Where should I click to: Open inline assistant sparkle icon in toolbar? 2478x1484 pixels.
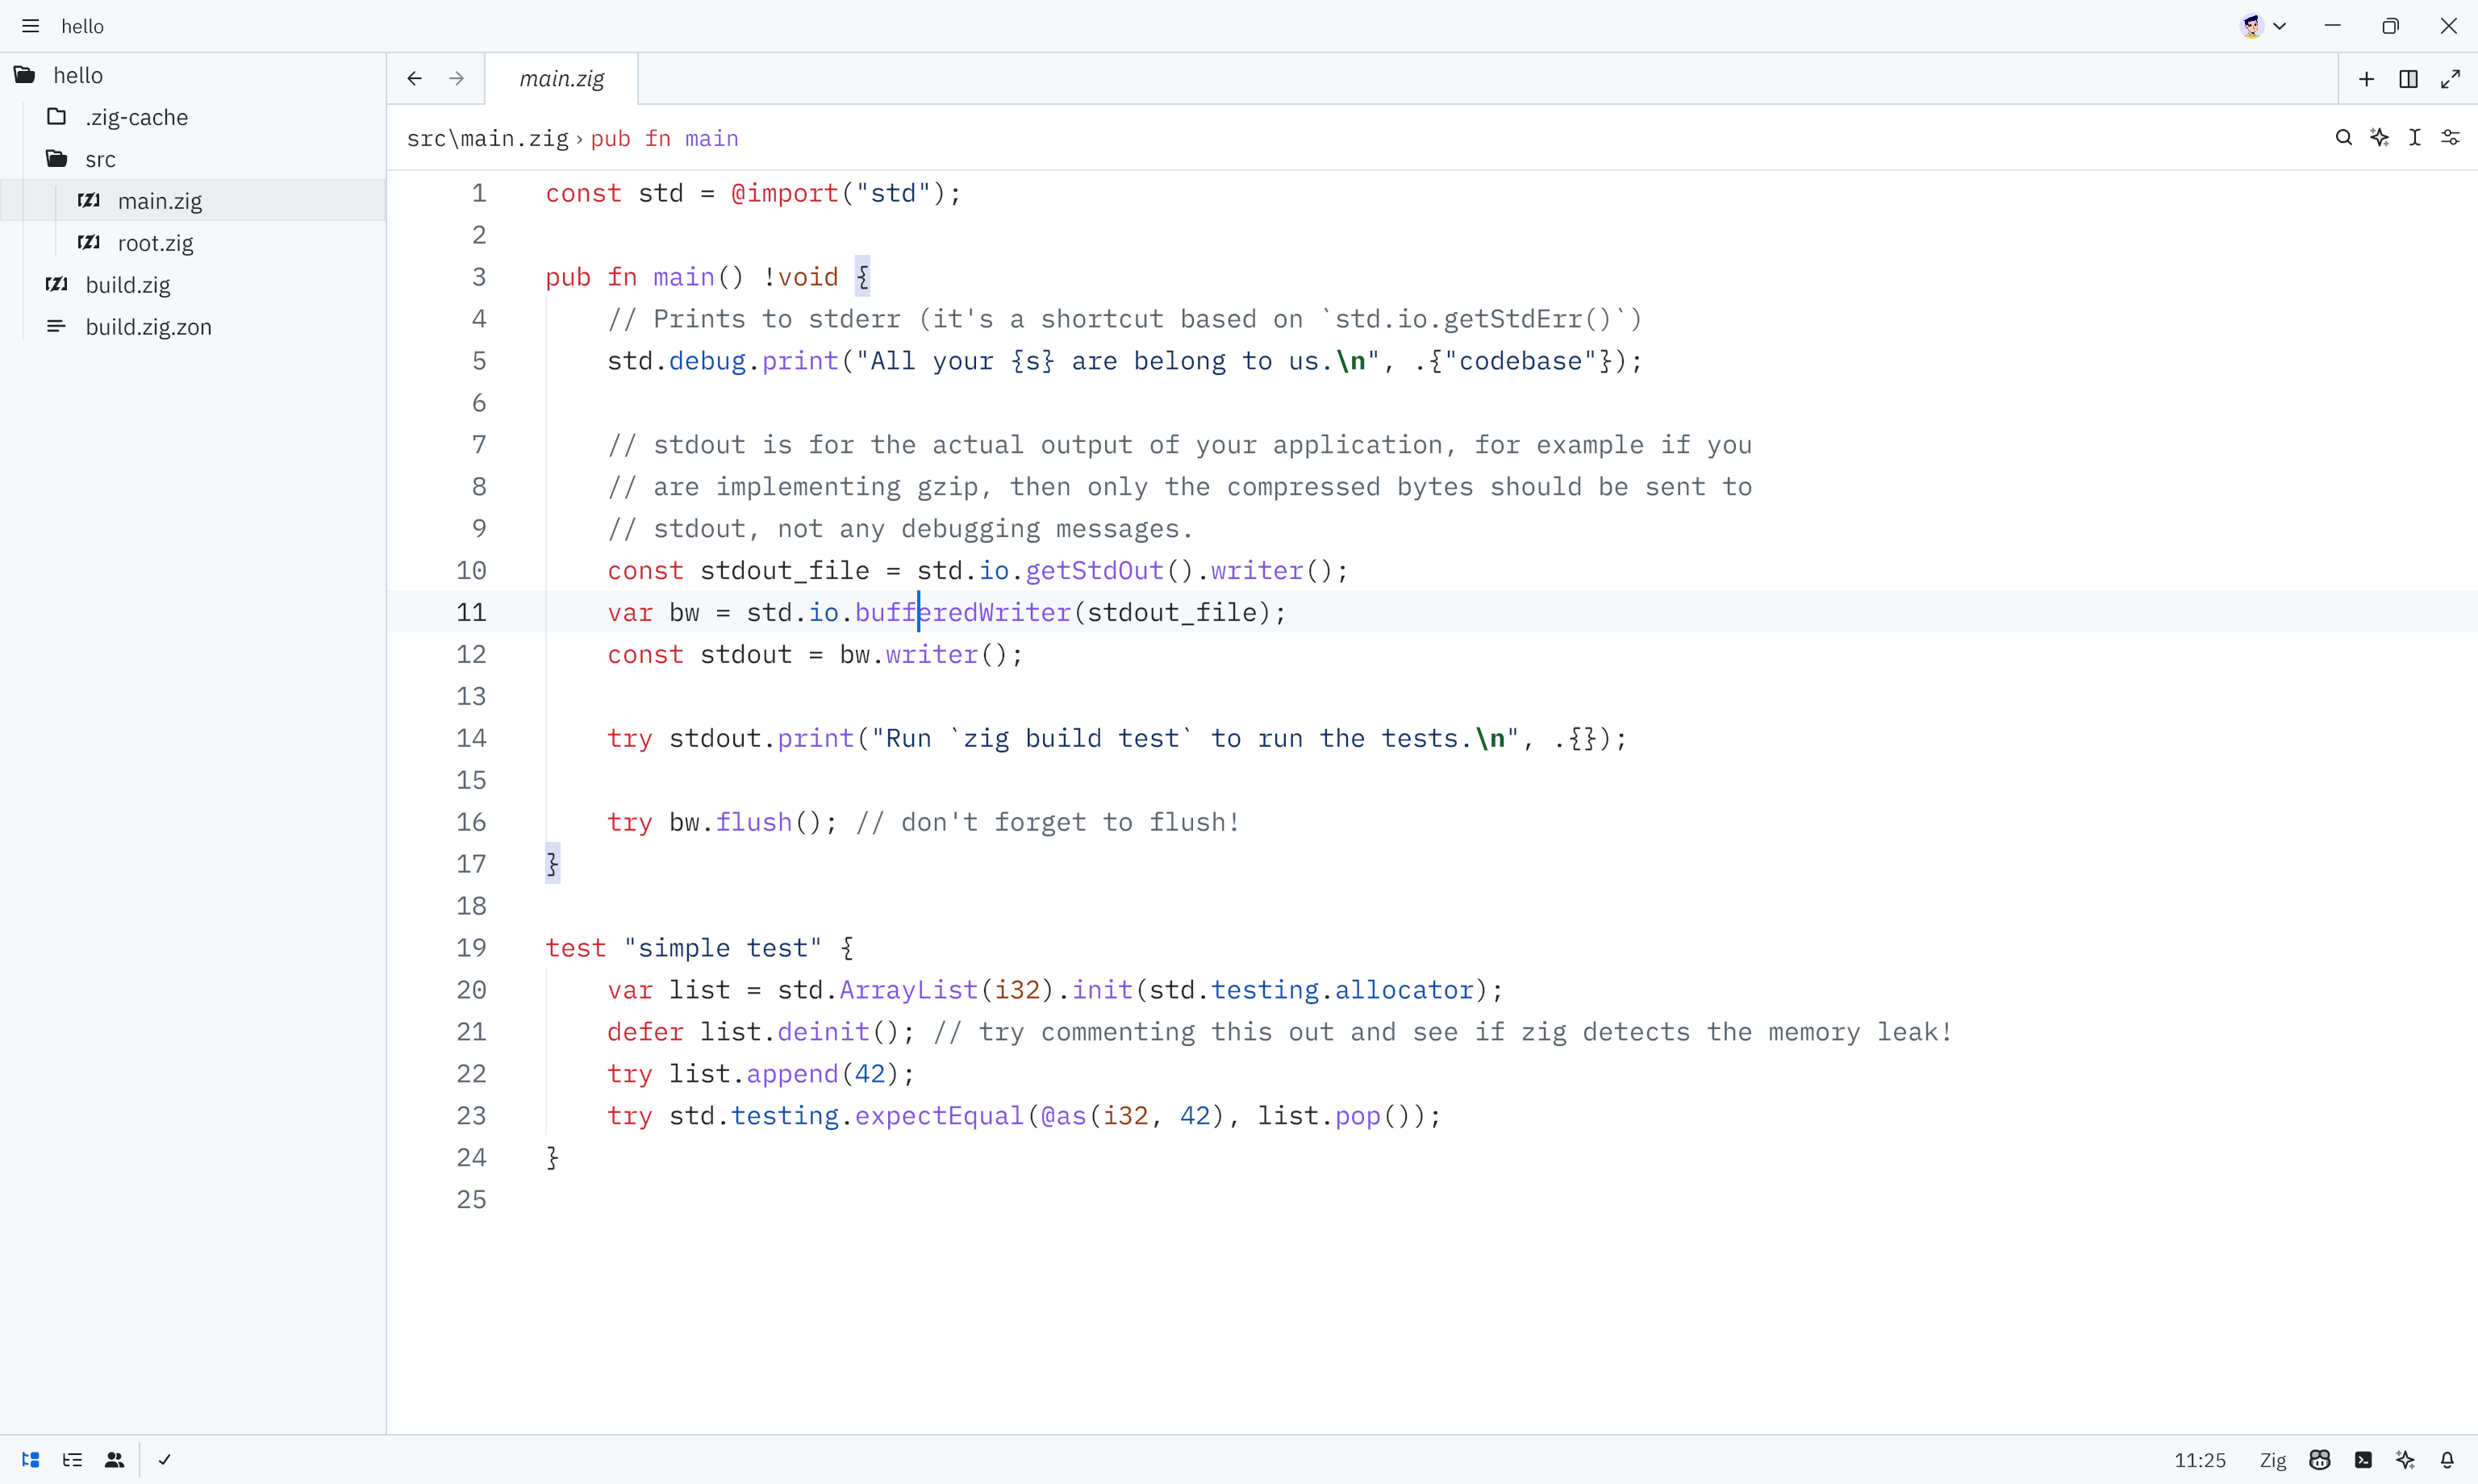pos(2380,138)
